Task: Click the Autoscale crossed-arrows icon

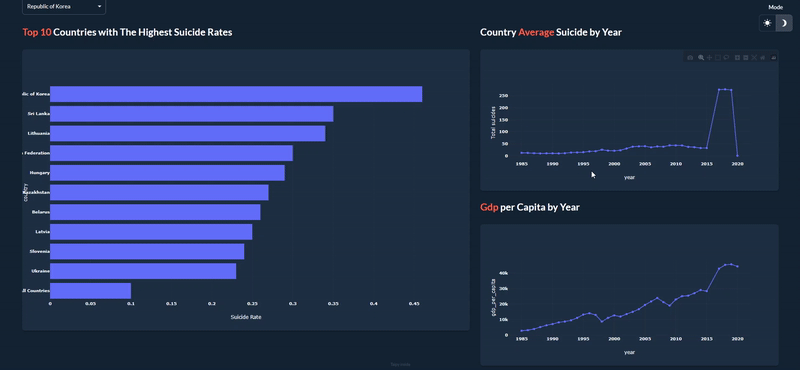Action: pos(754,58)
